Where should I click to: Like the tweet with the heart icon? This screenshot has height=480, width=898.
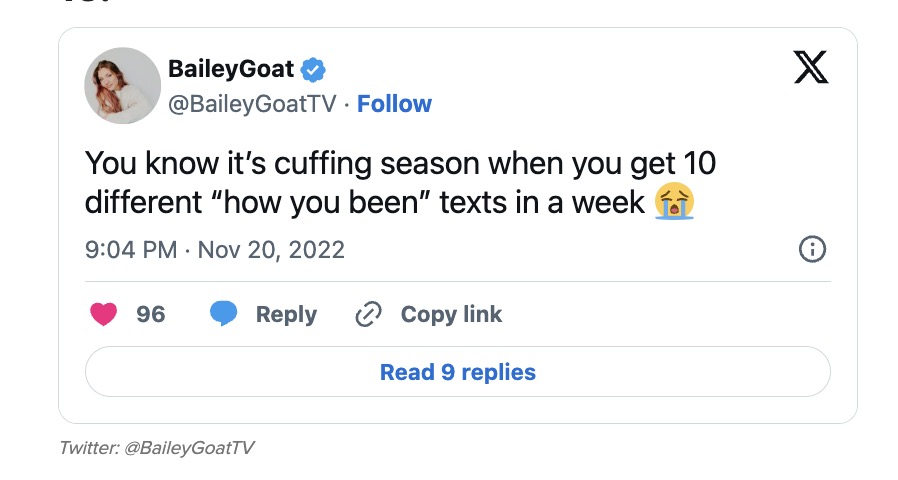tap(103, 314)
